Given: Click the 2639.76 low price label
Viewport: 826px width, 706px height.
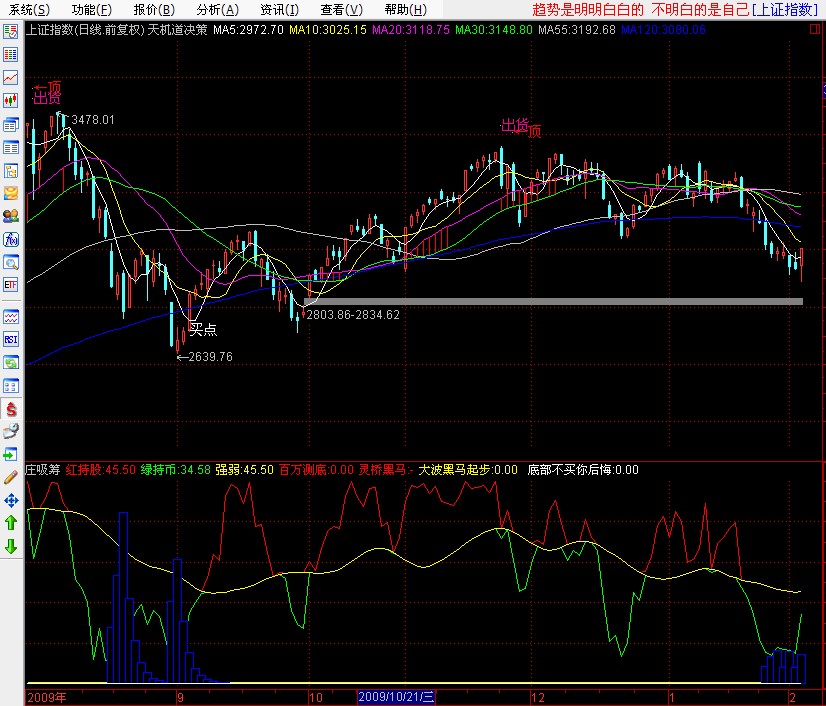Looking at the screenshot, I should (x=211, y=357).
